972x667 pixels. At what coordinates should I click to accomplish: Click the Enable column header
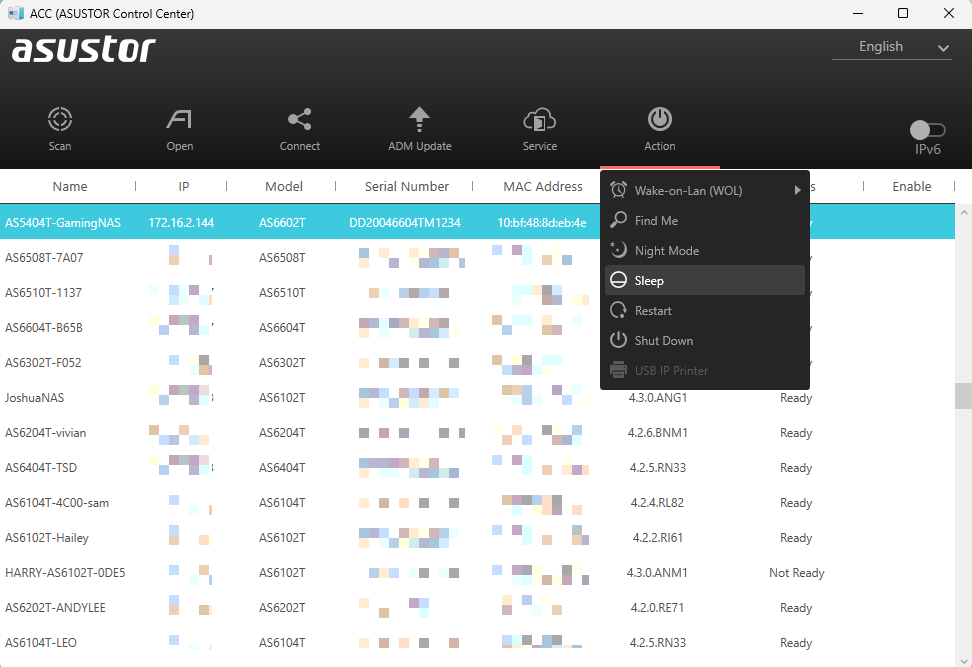912,187
